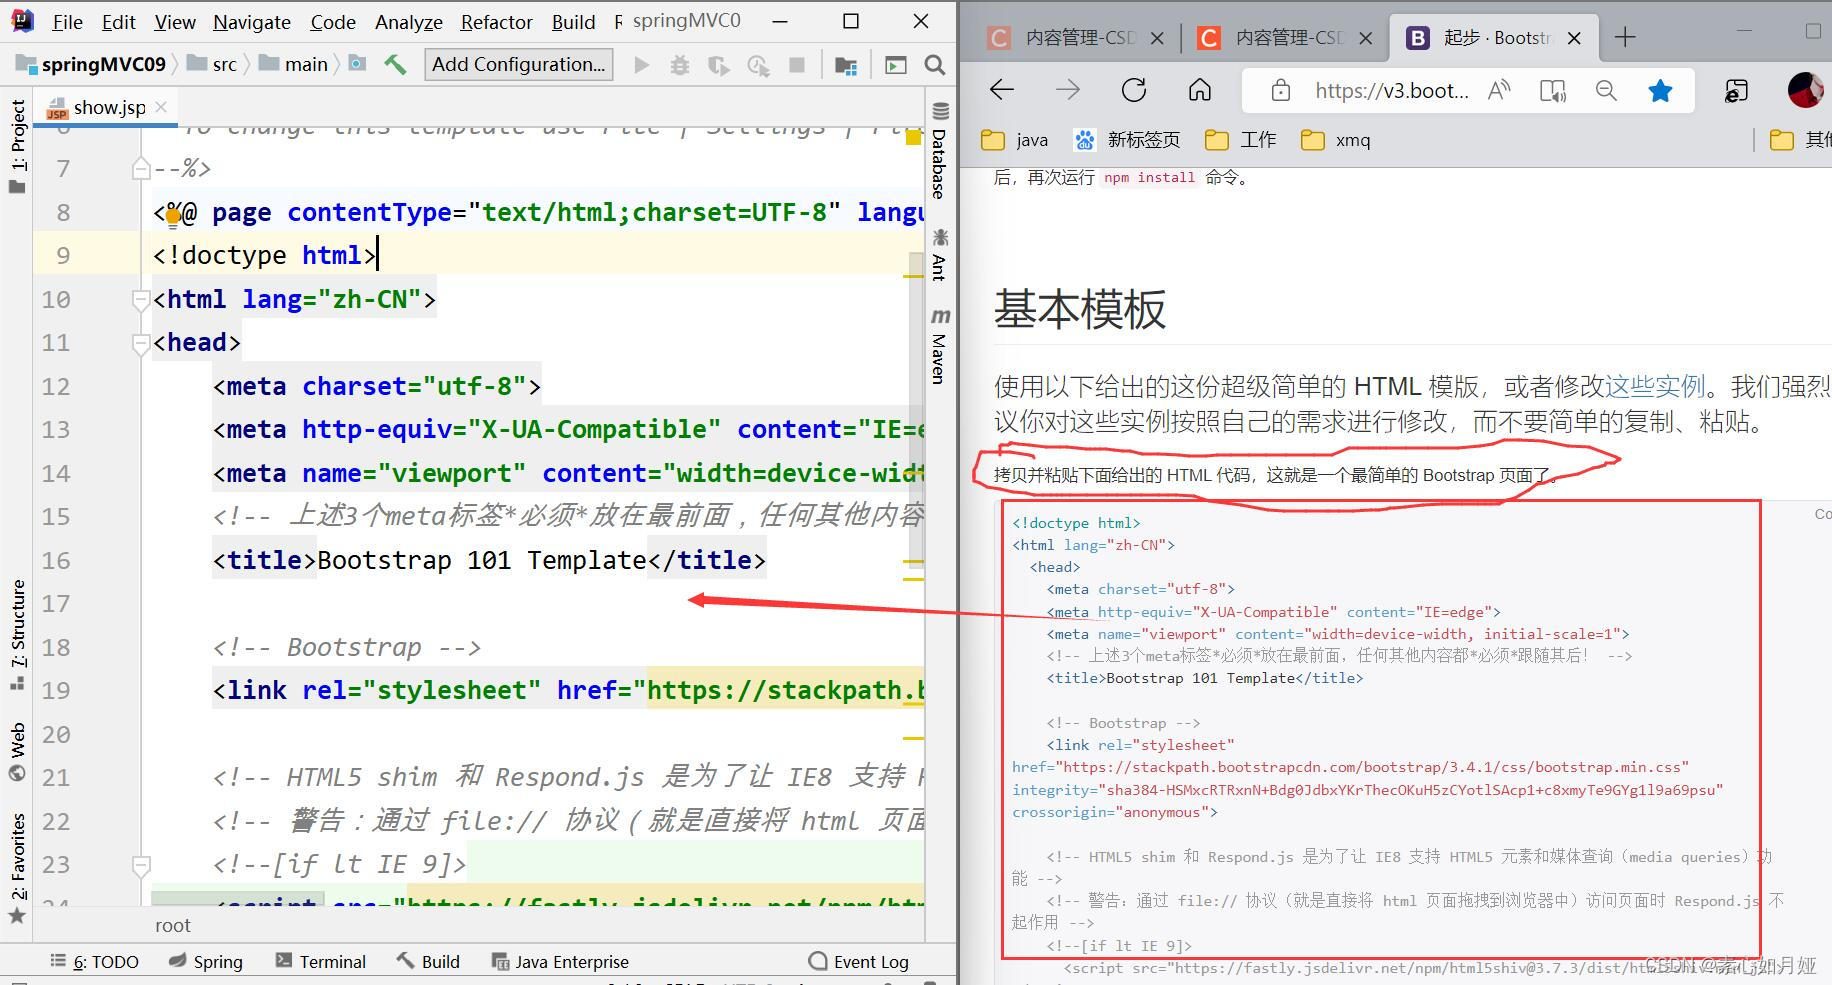
Task: Open the xmq bookmarks folder
Action: click(x=1336, y=140)
